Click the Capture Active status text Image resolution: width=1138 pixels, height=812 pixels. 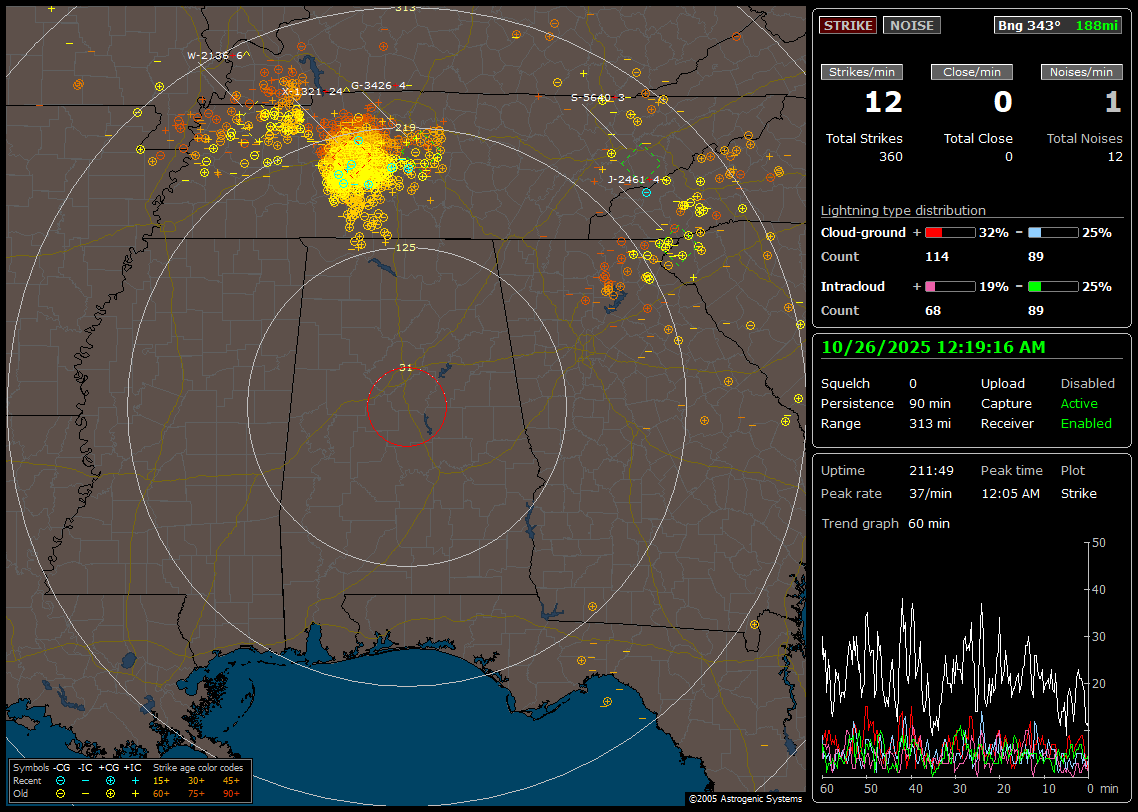click(x=1079, y=404)
